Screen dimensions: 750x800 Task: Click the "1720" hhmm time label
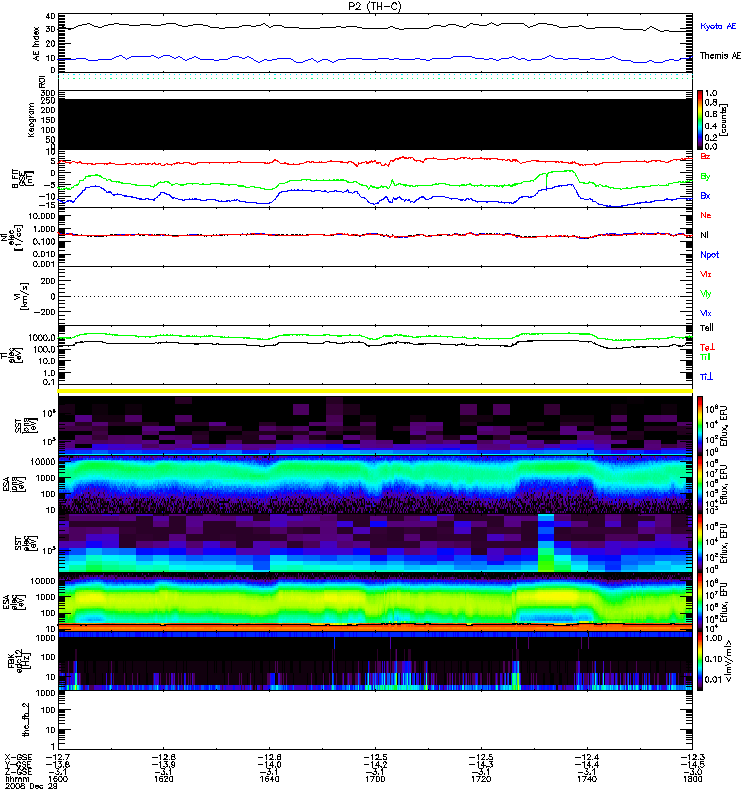[481, 779]
